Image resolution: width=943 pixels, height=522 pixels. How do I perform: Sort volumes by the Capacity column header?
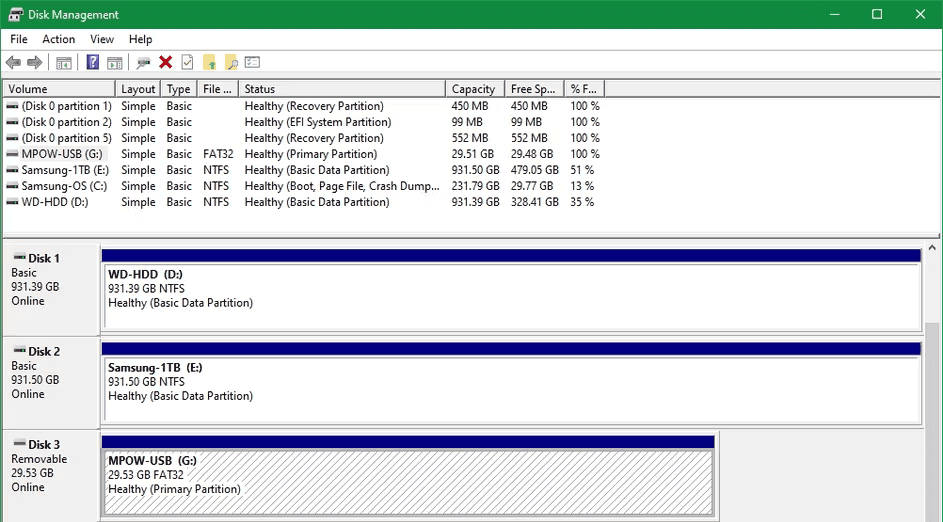(x=473, y=89)
